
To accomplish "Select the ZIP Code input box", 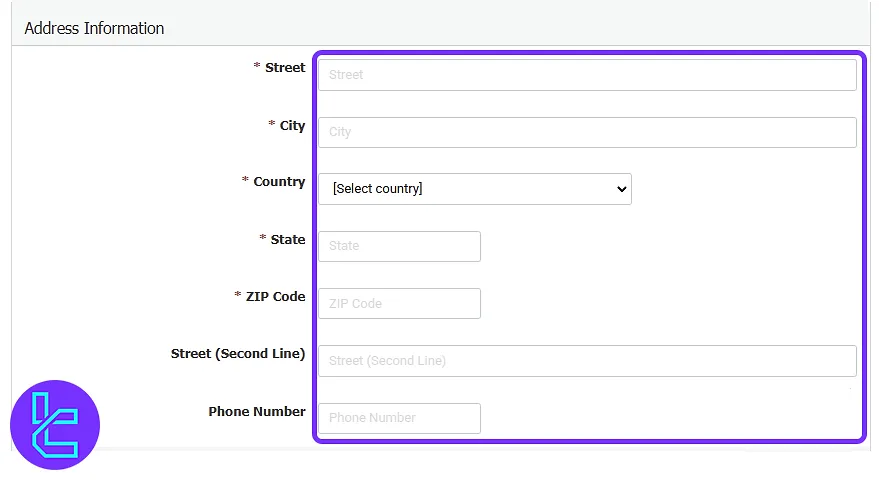I will click(x=399, y=303).
